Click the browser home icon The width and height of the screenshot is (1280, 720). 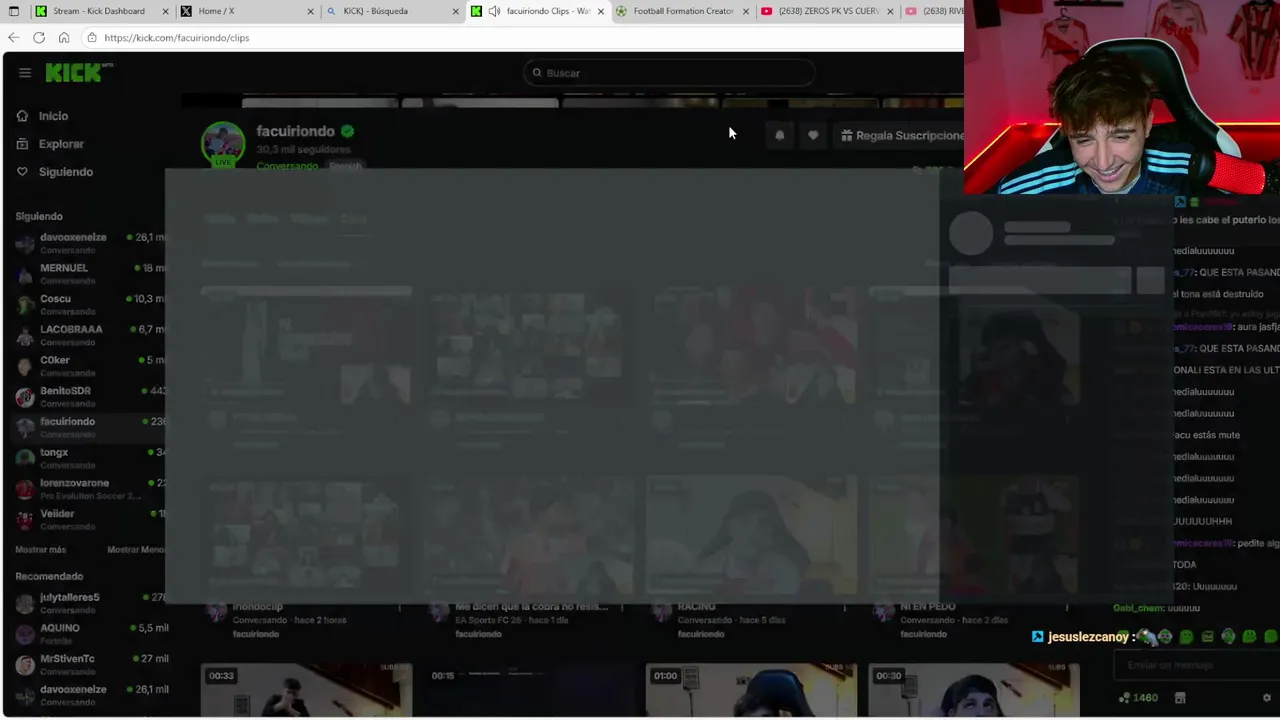coord(64,38)
